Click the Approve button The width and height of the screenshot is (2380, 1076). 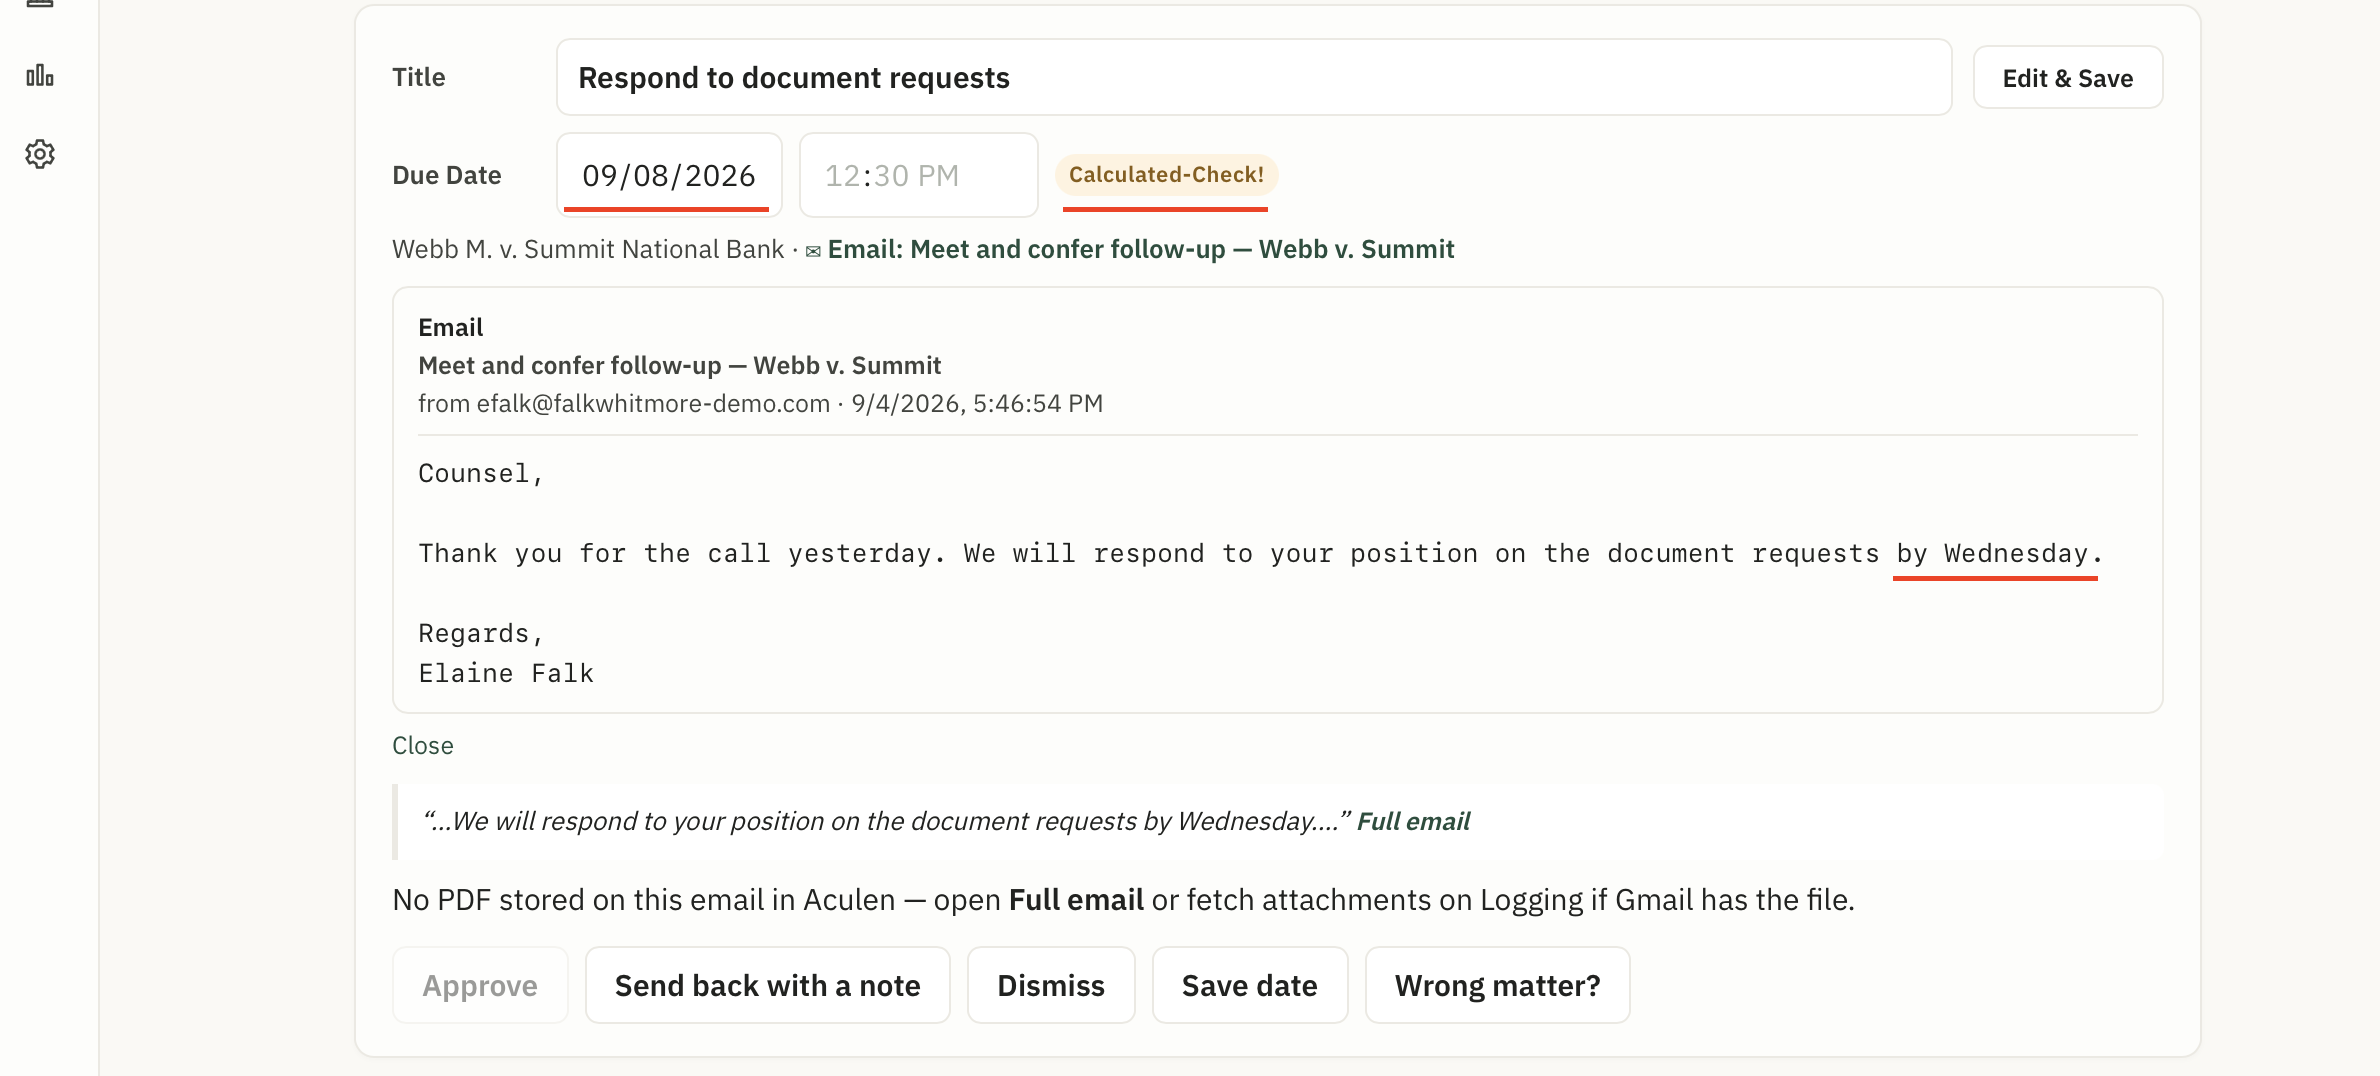tap(480, 985)
